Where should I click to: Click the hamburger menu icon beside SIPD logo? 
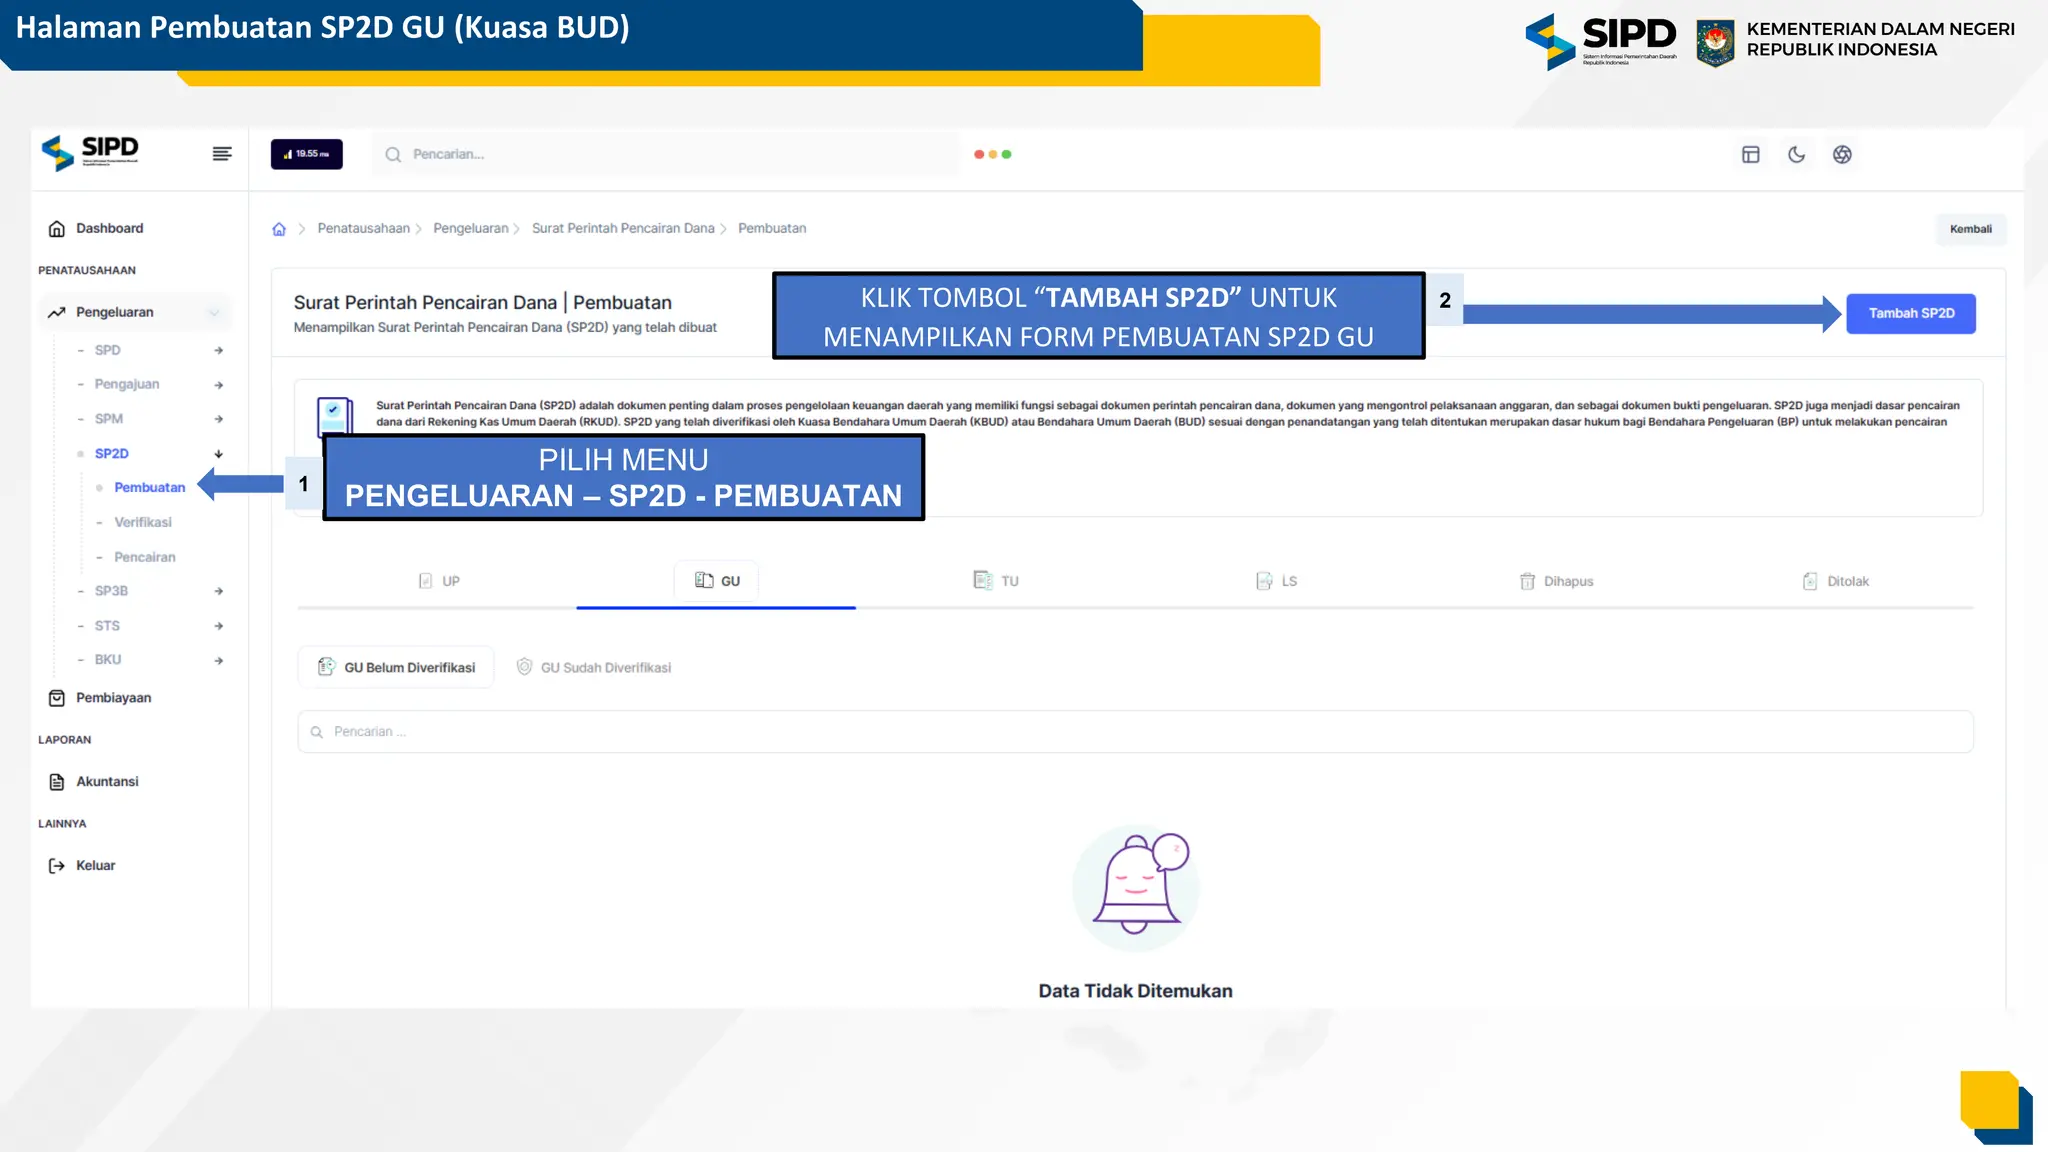tap(222, 154)
